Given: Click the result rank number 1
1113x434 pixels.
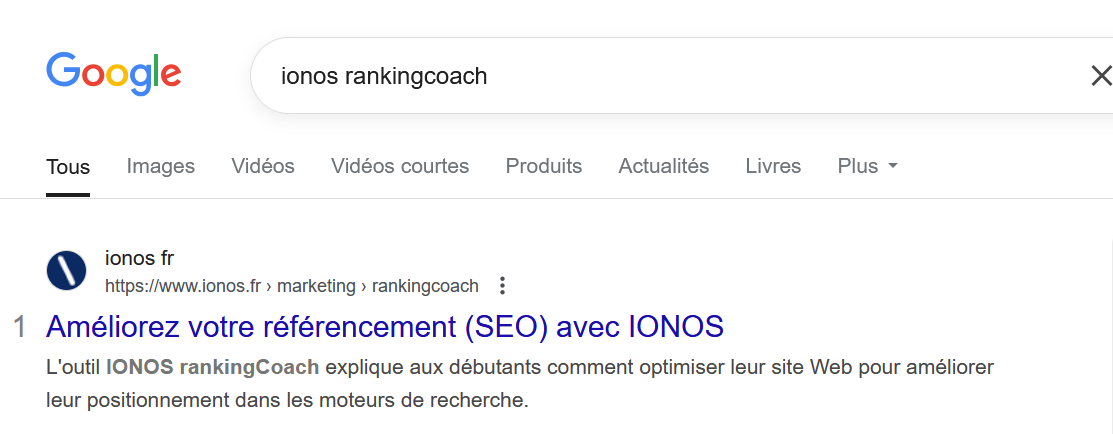Looking at the screenshot, I should (19, 327).
